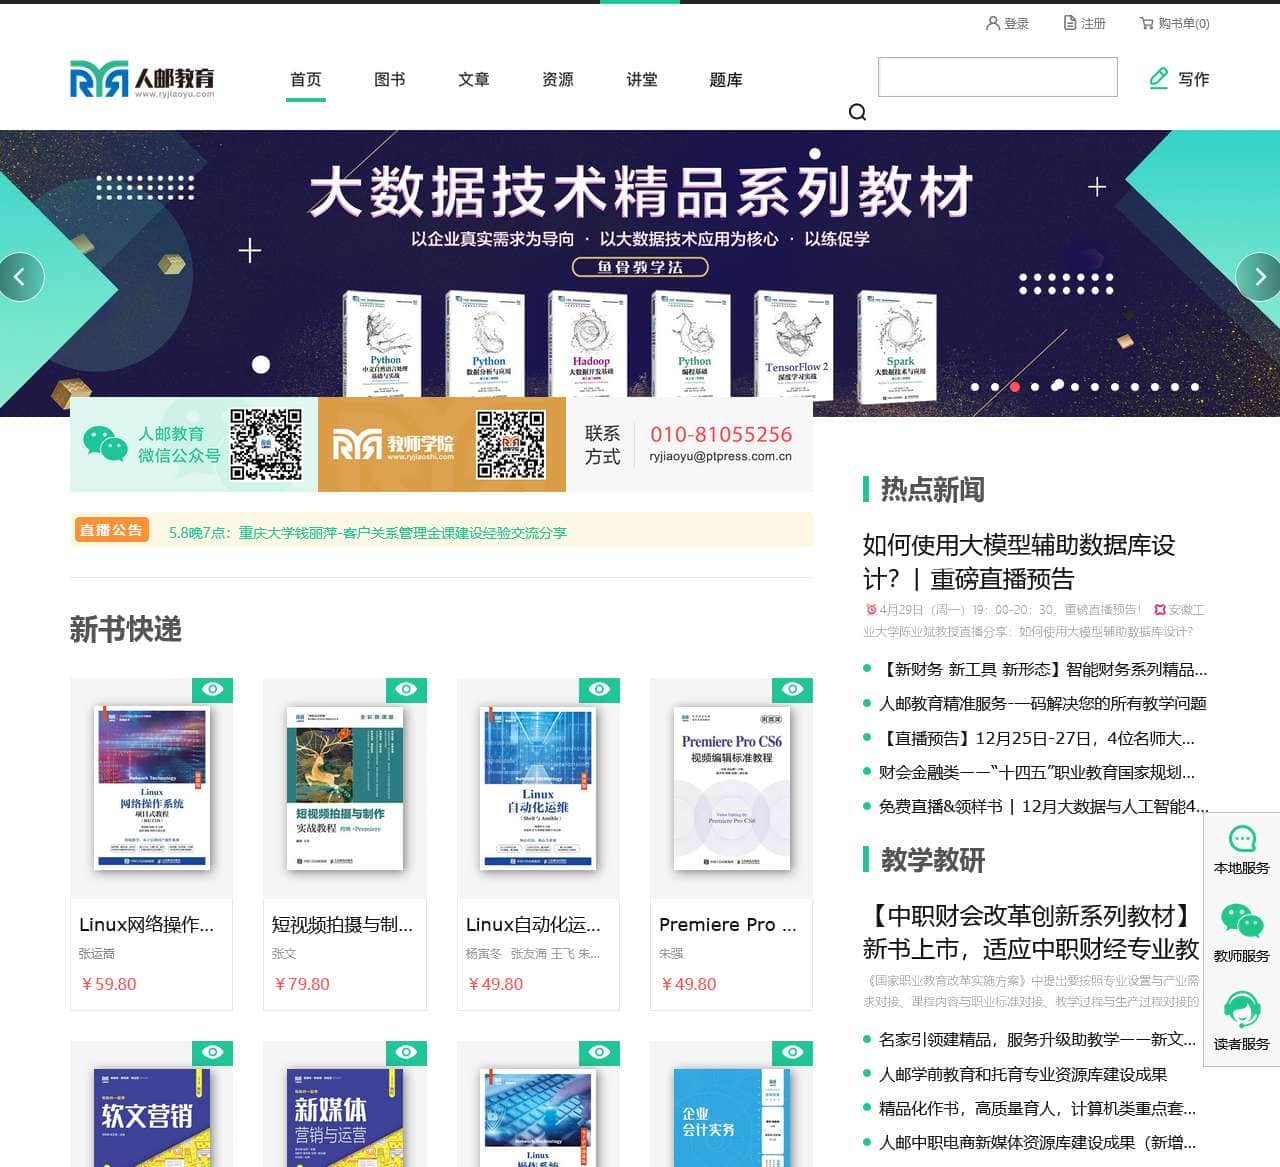The height and width of the screenshot is (1167, 1280).
Task: Switch to the 图书 navigation tab
Action: click(390, 80)
